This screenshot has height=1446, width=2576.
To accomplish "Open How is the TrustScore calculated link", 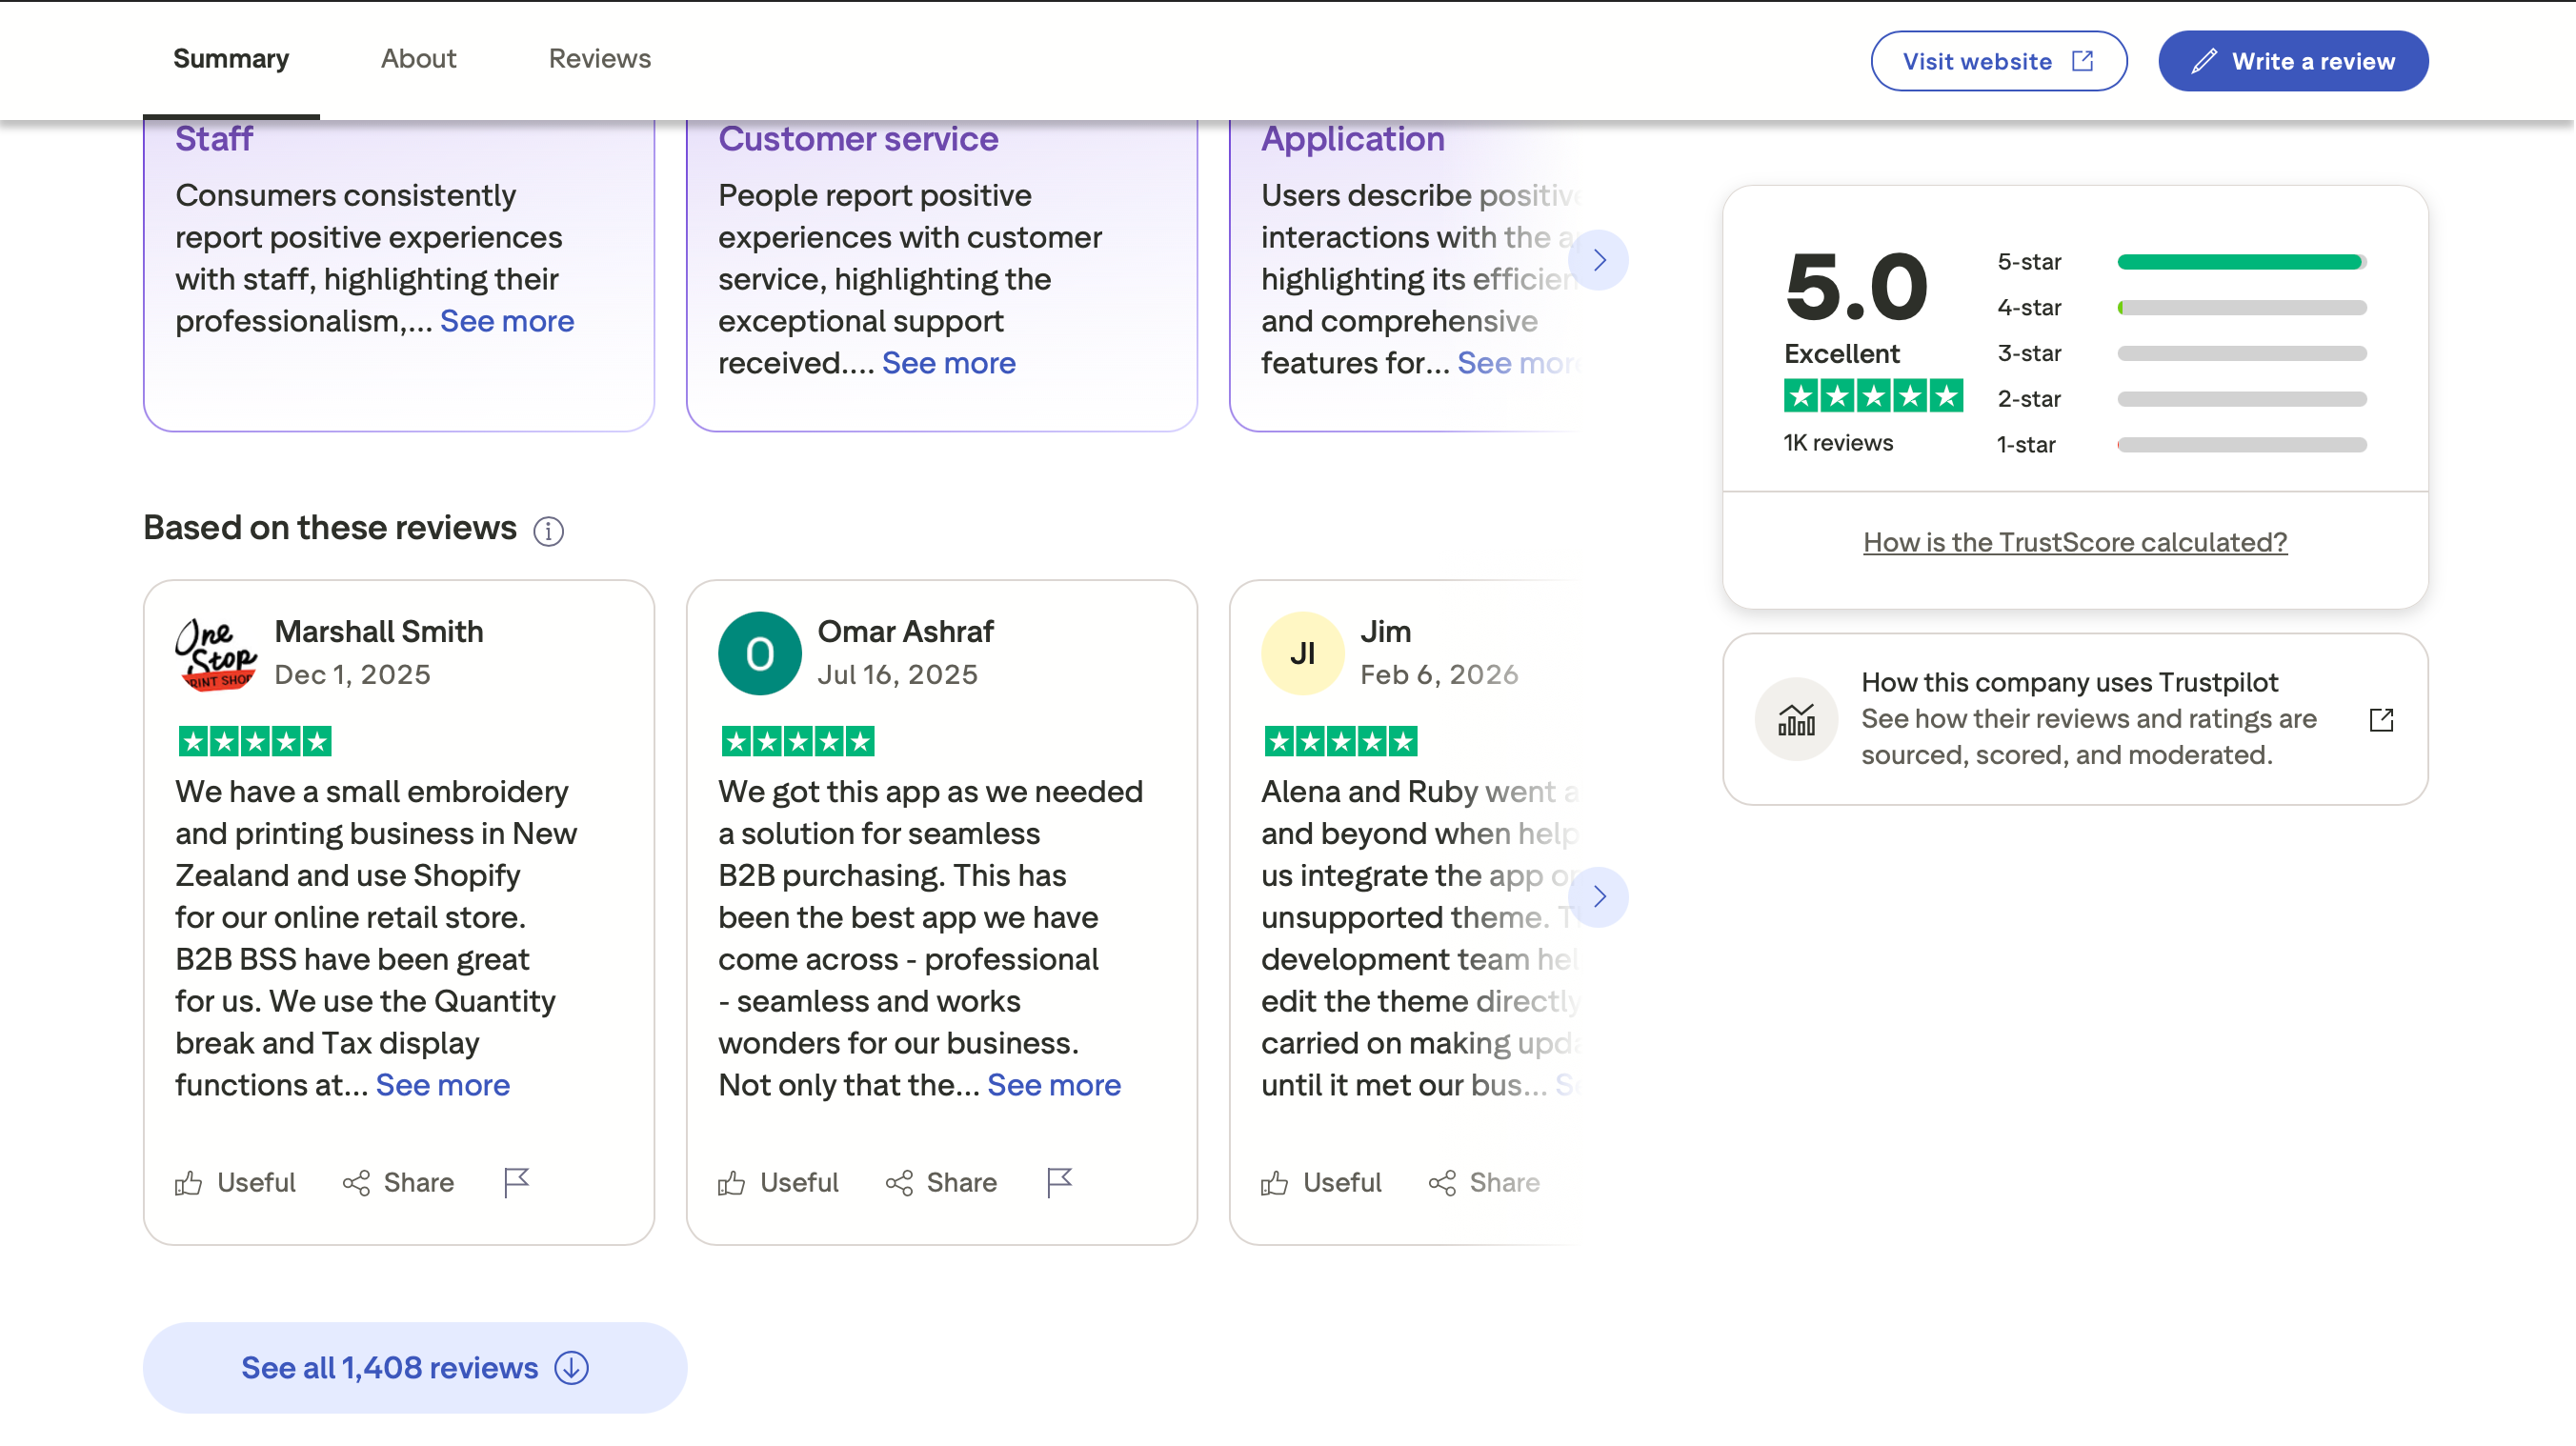I will coord(2074,542).
